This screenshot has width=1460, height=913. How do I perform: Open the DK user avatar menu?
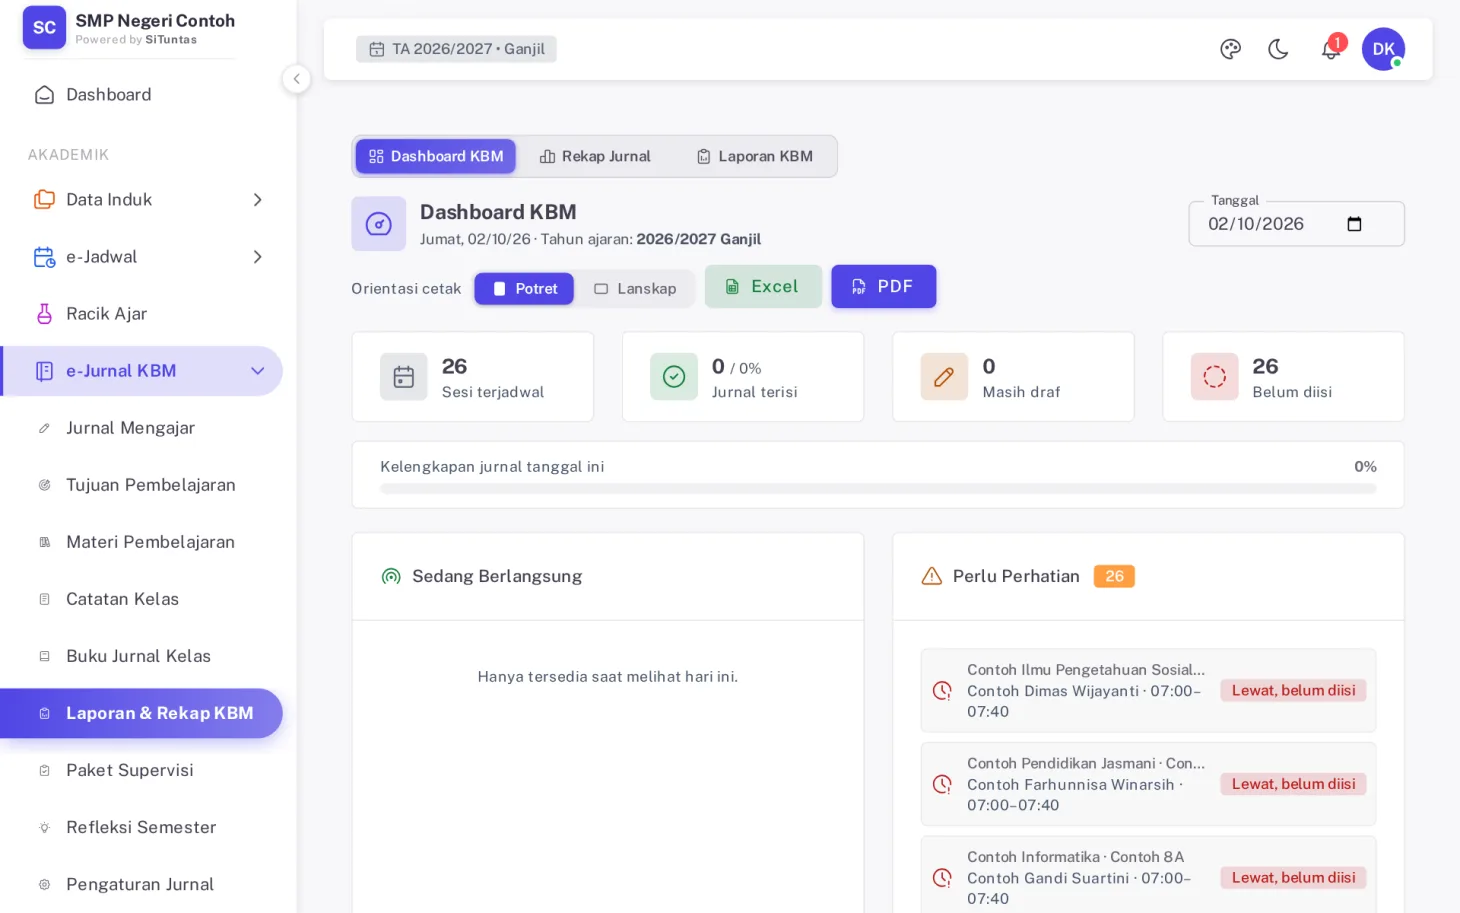(1383, 49)
